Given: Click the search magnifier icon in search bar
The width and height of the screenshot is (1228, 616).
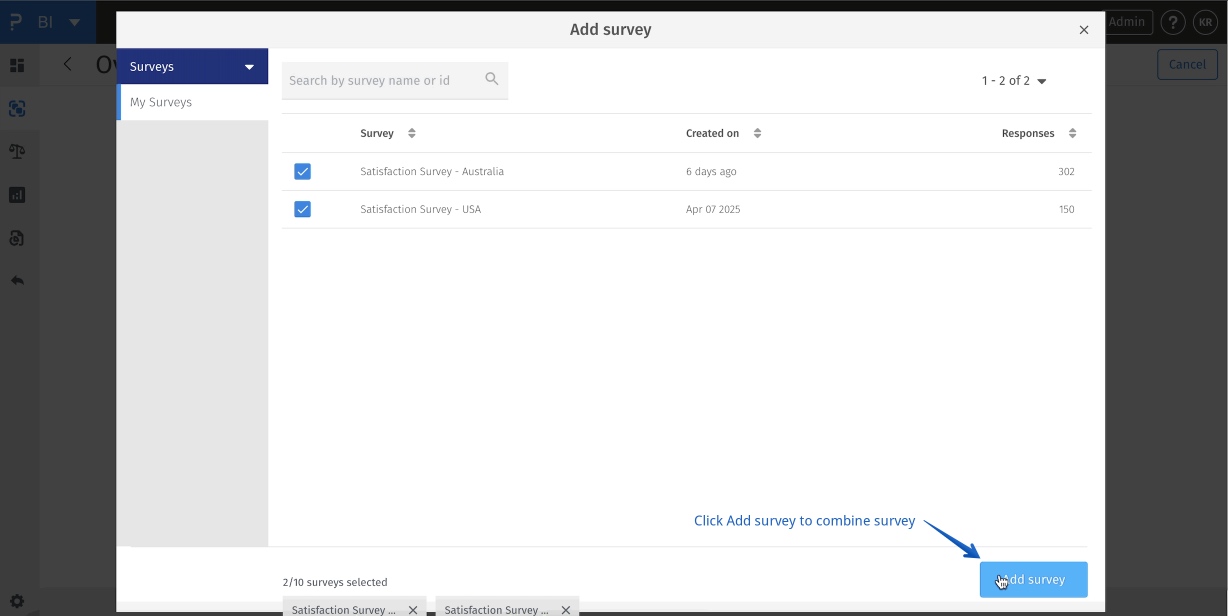Looking at the screenshot, I should (491, 78).
